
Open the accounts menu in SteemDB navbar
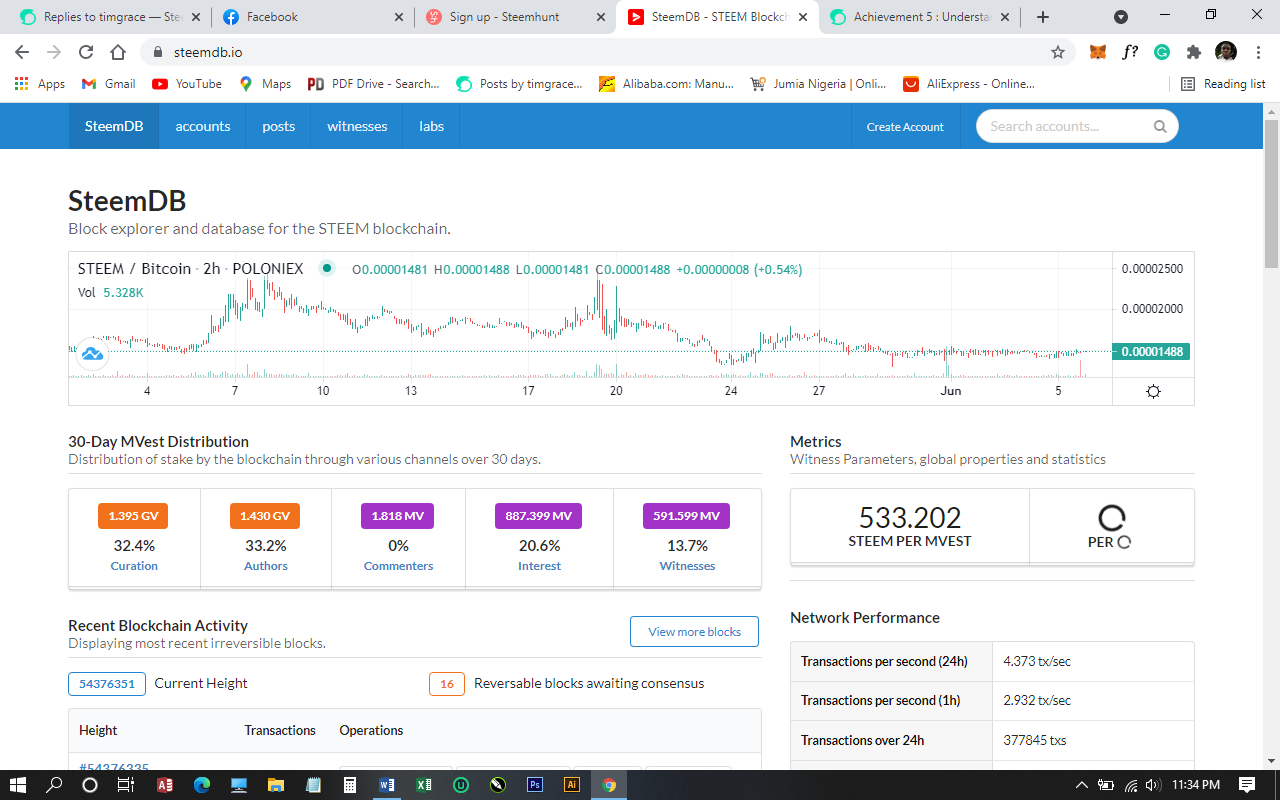(x=203, y=126)
